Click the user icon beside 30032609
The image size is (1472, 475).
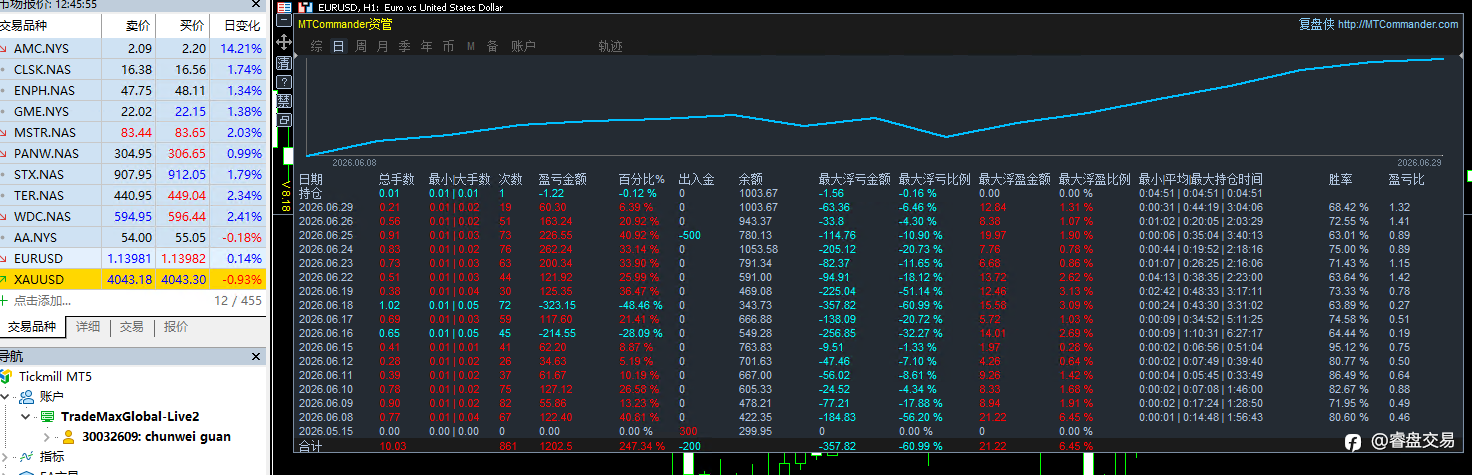click(69, 436)
